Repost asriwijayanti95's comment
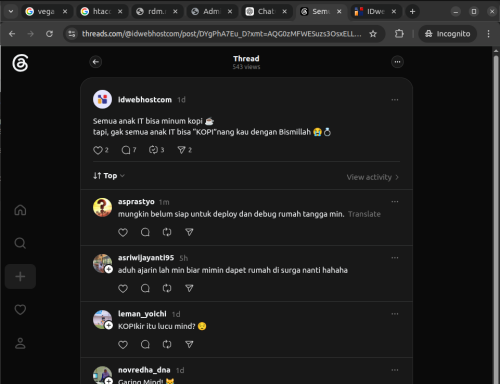Viewport: 500px width, 384px height. pos(167,288)
